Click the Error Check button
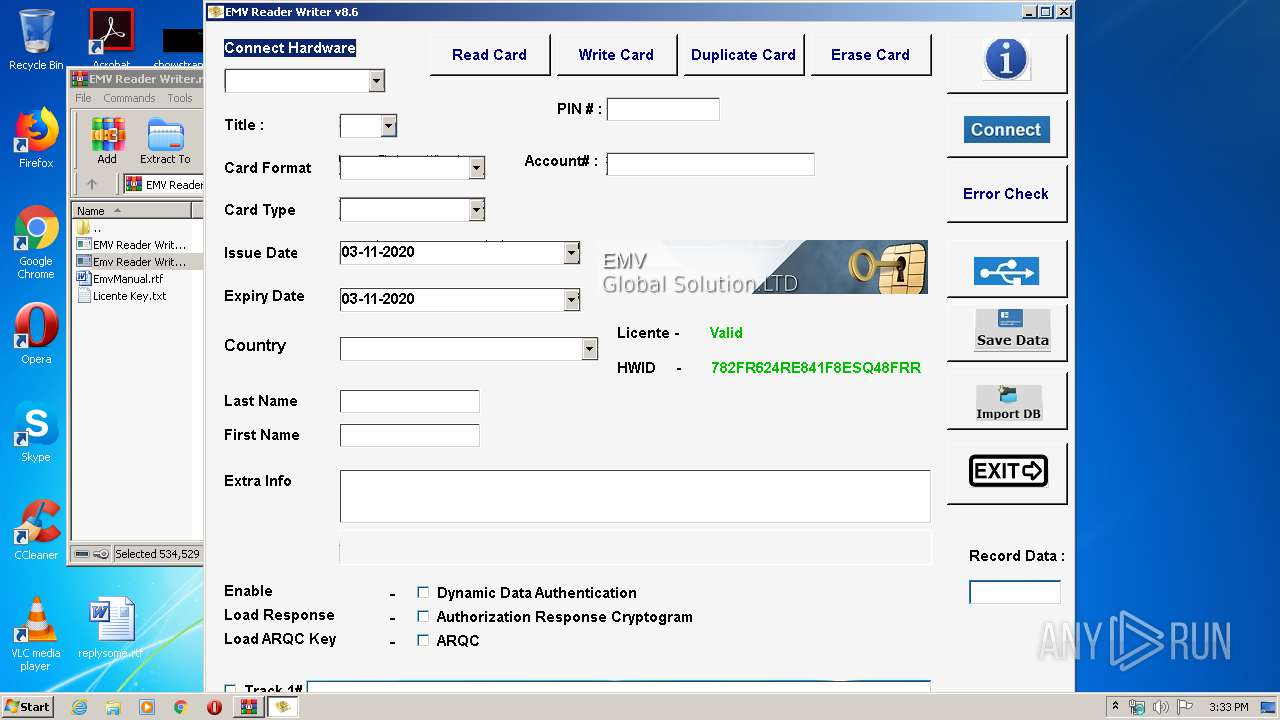1280x720 pixels. (1006, 193)
